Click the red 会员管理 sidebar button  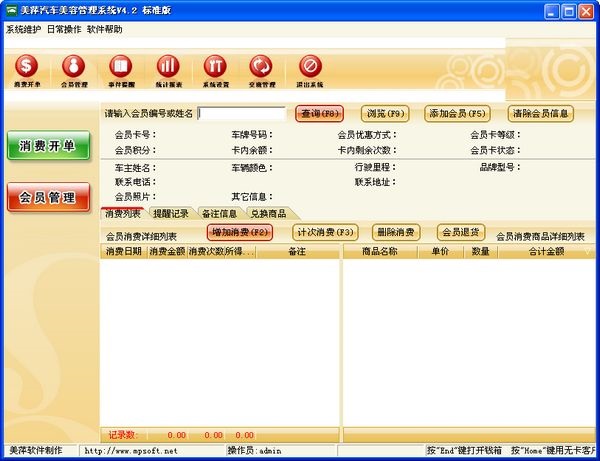48,197
